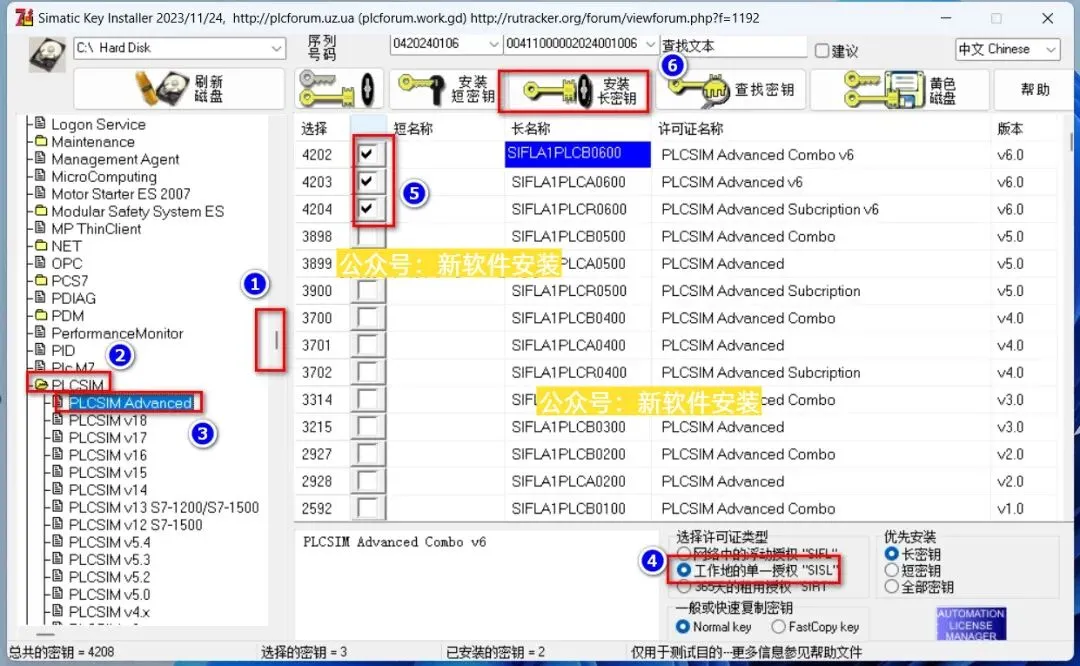Select cell SIFLA1PLCB0600

(577, 154)
